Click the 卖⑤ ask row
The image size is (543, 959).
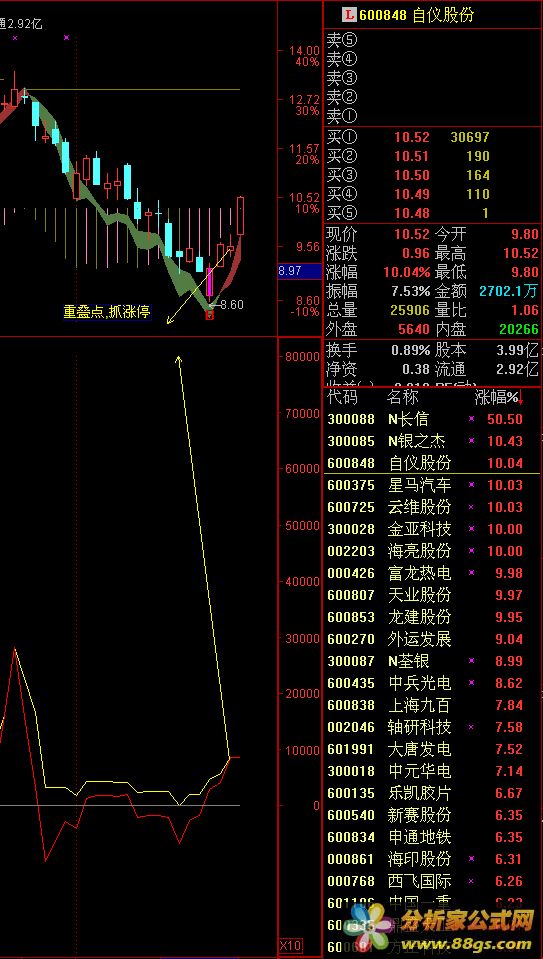432,40
